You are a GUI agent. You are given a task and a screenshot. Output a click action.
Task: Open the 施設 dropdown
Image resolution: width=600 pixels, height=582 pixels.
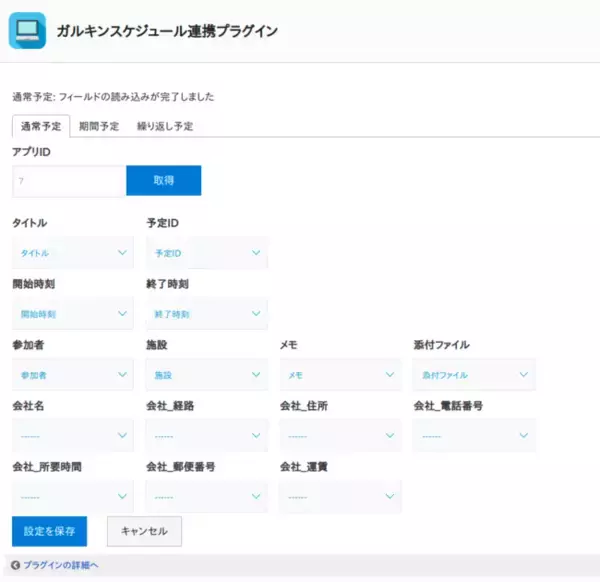[x=207, y=375]
